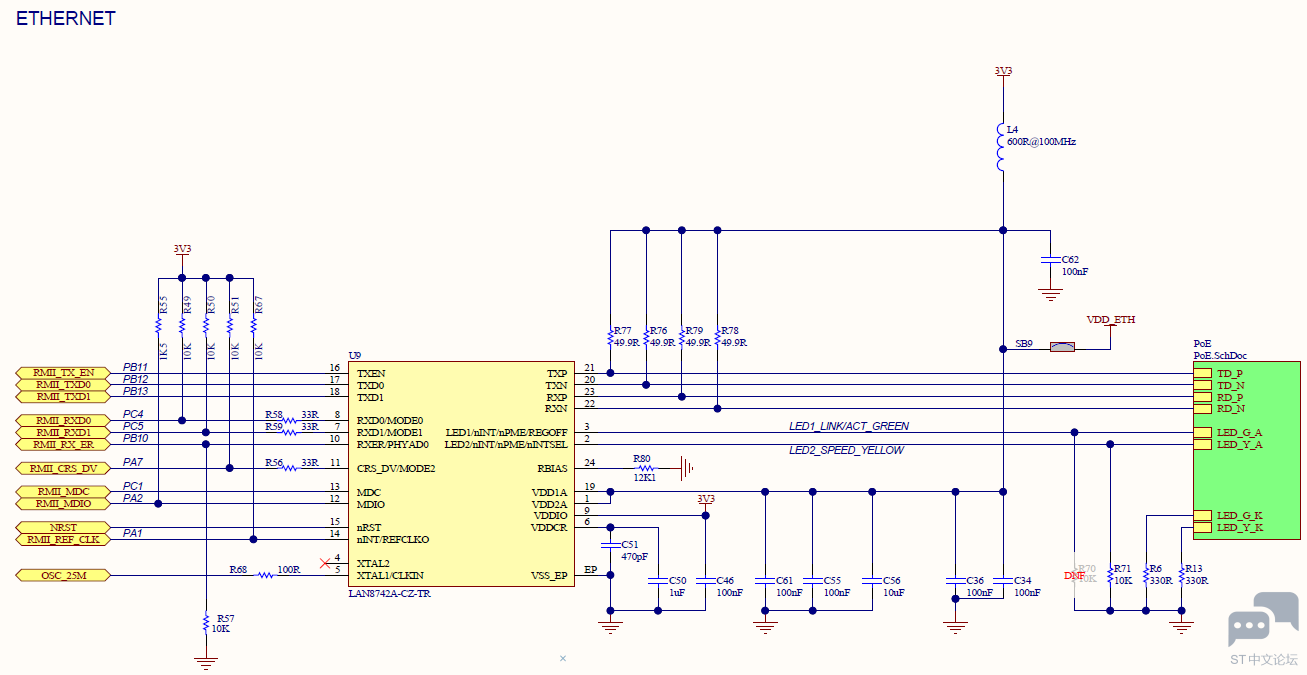Viewport: 1307px width, 675px height.
Task: Click the C50 designator text
Action: tap(678, 580)
